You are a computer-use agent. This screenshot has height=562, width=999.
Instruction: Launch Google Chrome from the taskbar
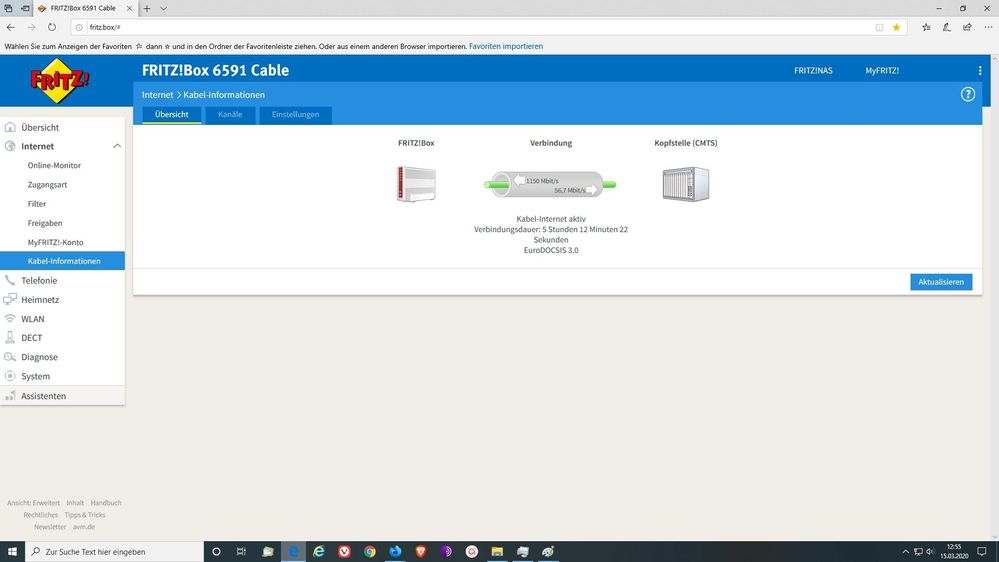pyautogui.click(x=370, y=551)
